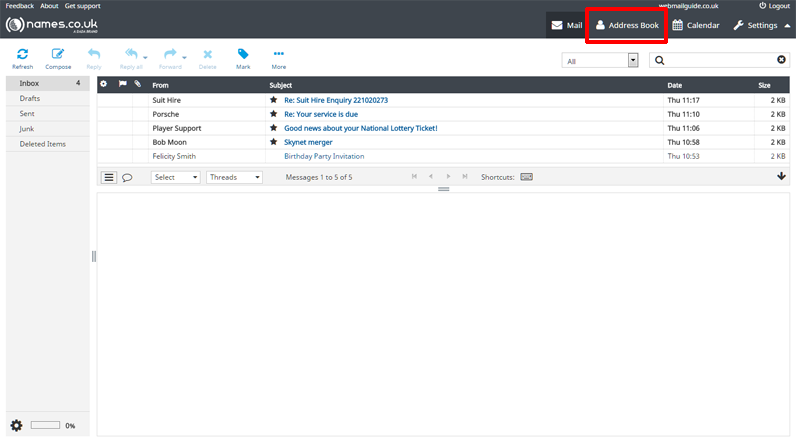Select the Drafts folder

pyautogui.click(x=48, y=99)
